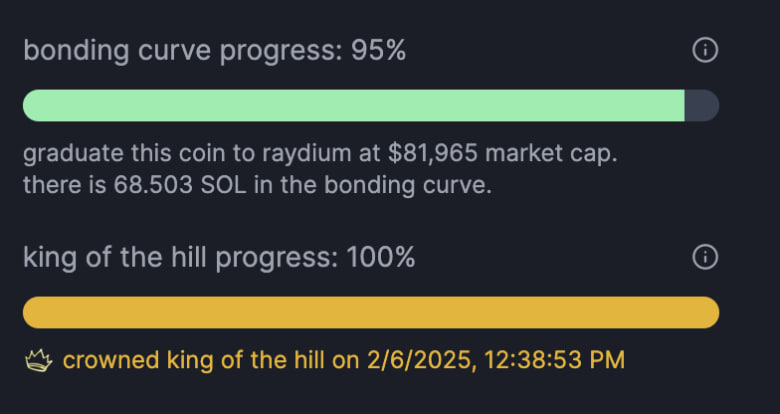The width and height of the screenshot is (780, 414).
Task: Click the 12:38:53 PM timestamp
Action: click(554, 360)
